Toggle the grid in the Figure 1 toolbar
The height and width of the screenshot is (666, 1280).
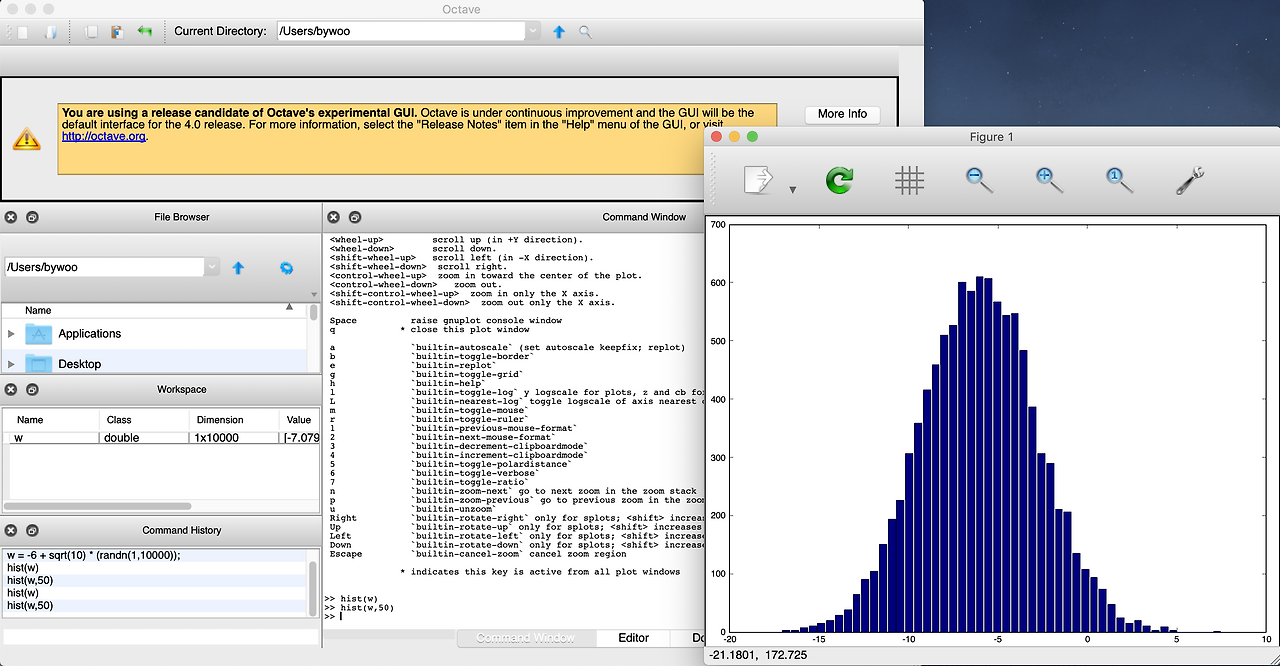[x=909, y=180]
